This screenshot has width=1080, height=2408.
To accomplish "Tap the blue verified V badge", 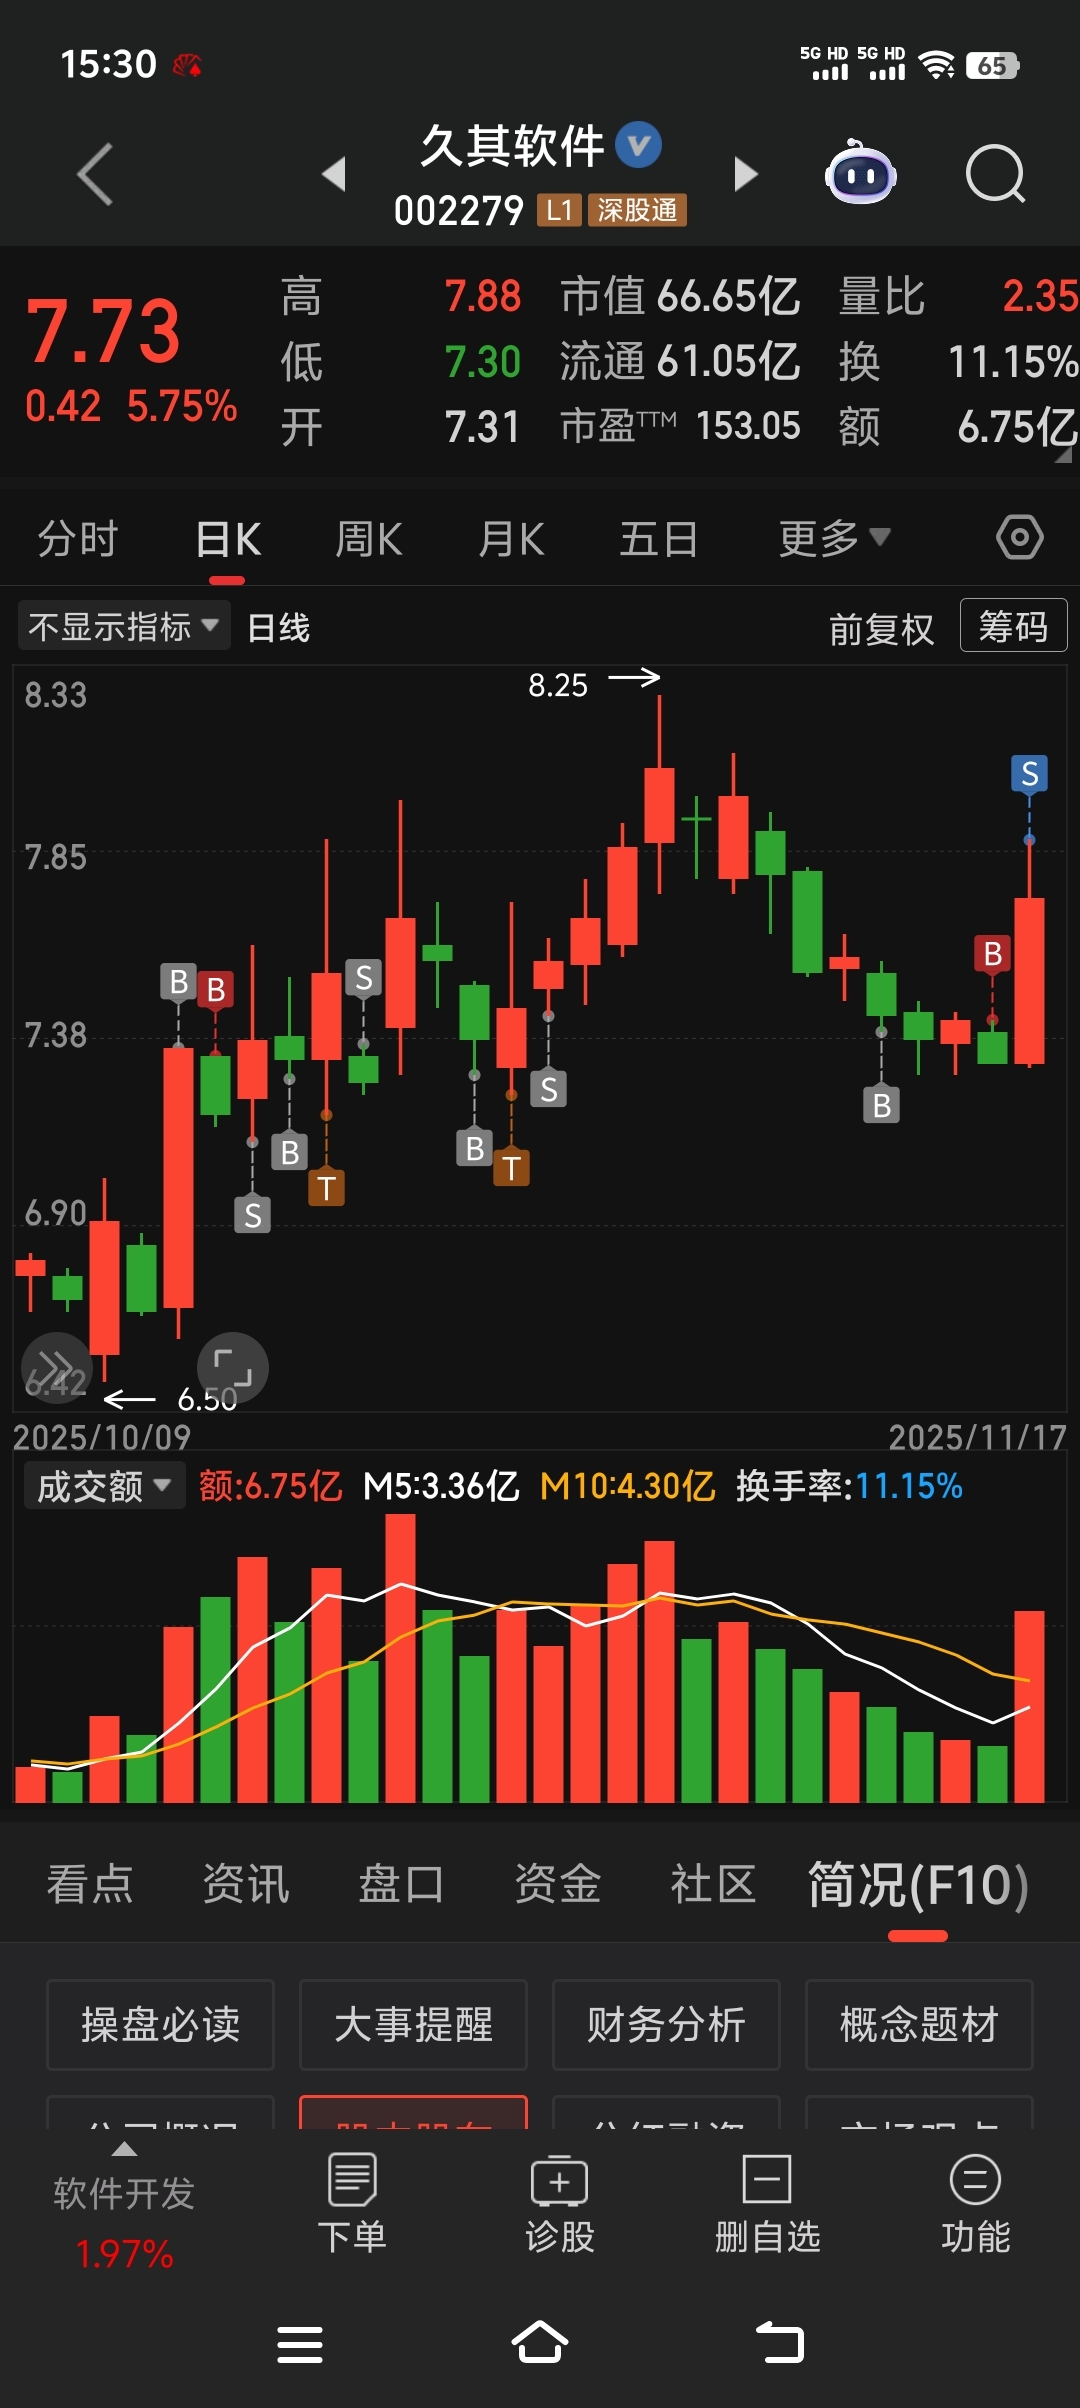I will [x=638, y=145].
